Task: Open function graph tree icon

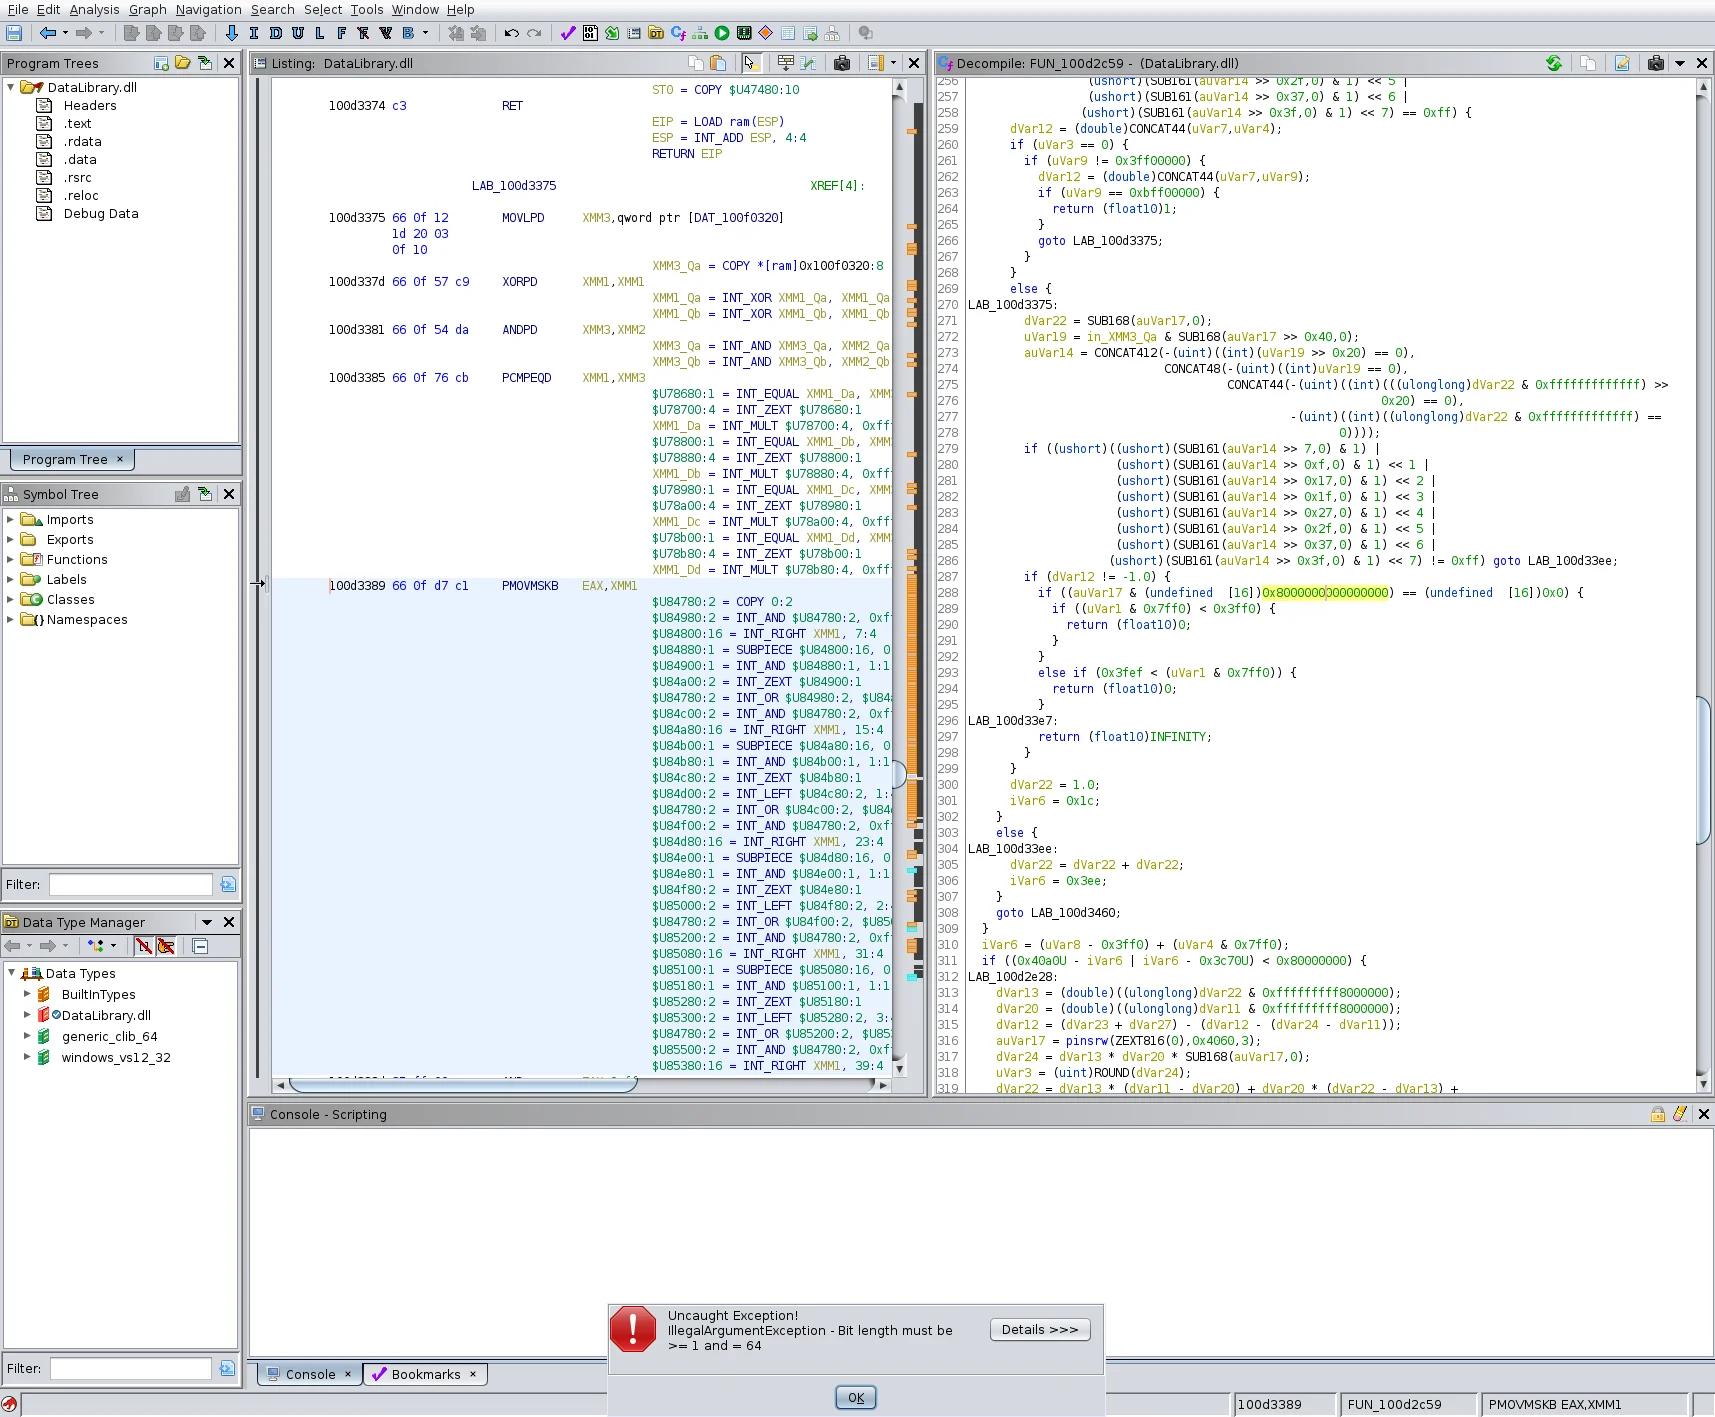Action: (x=700, y=33)
